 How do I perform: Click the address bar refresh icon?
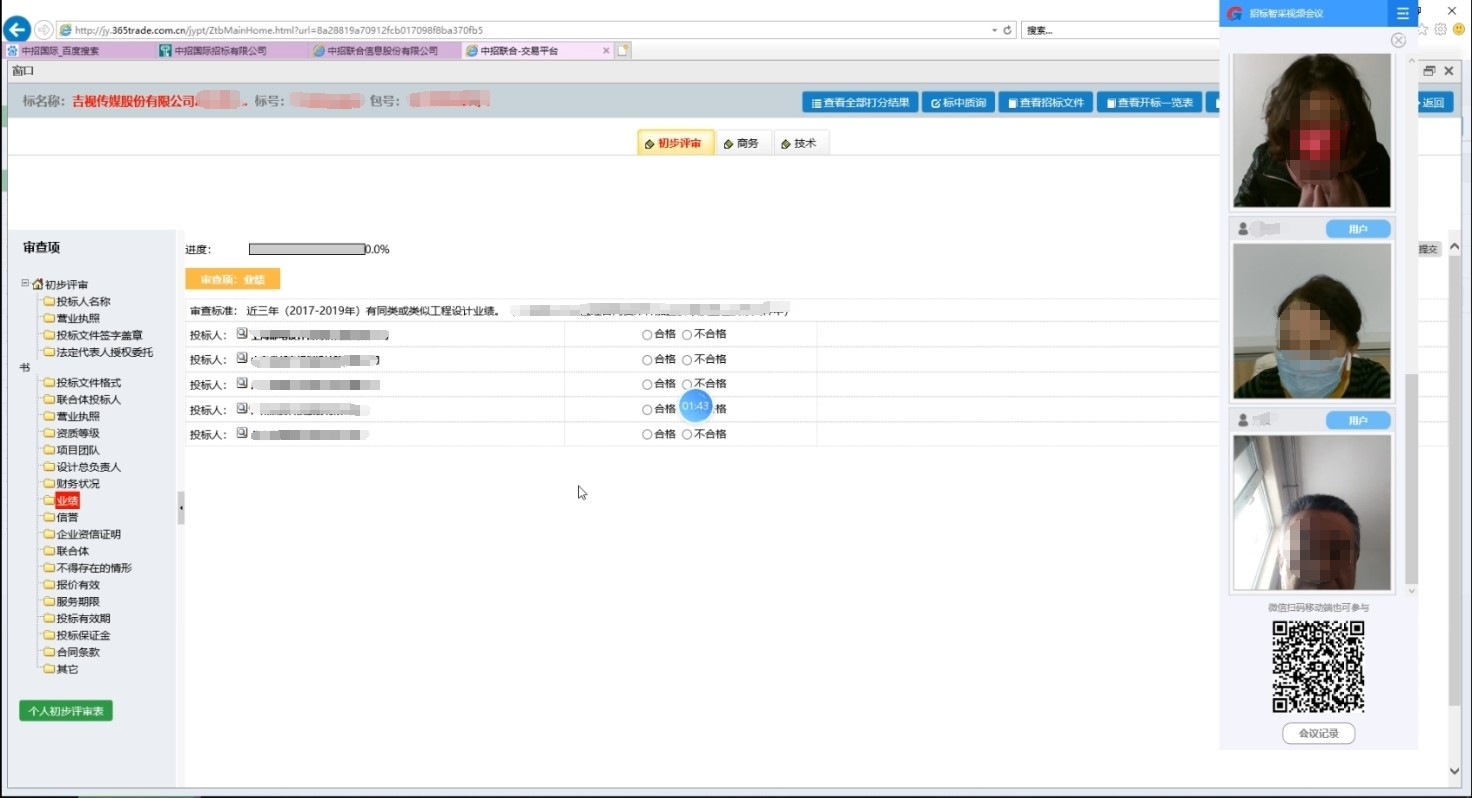click(x=1007, y=30)
